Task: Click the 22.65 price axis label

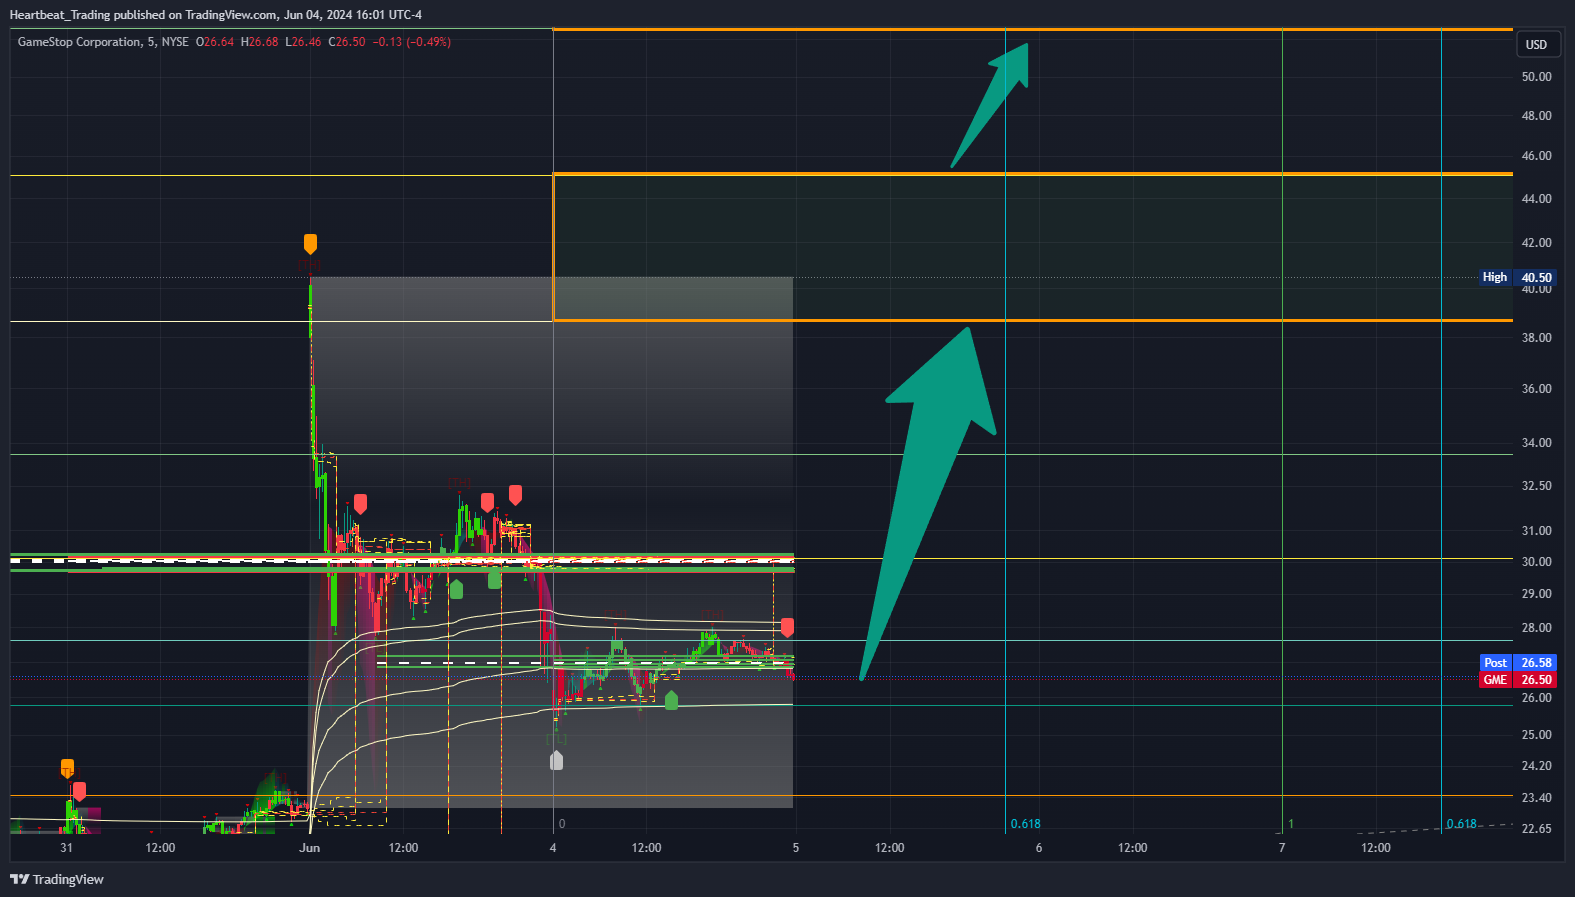Action: [1536, 828]
